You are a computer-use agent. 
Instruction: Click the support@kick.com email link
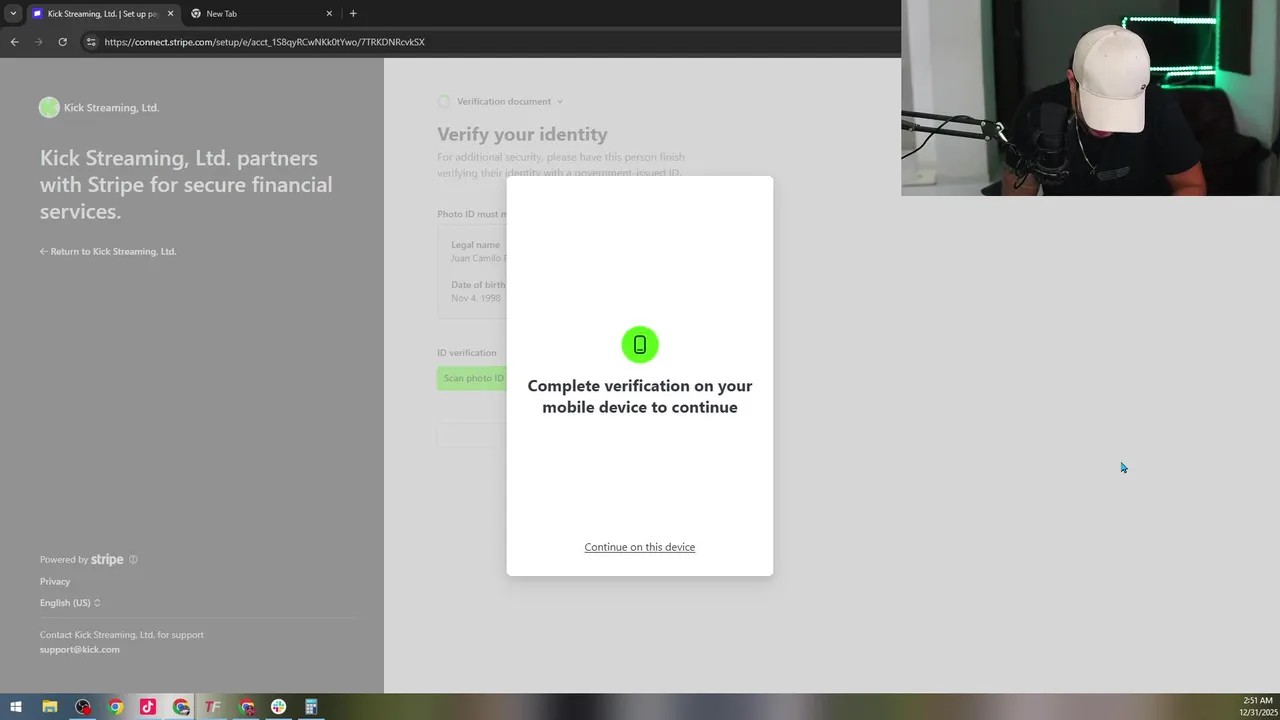tap(80, 649)
